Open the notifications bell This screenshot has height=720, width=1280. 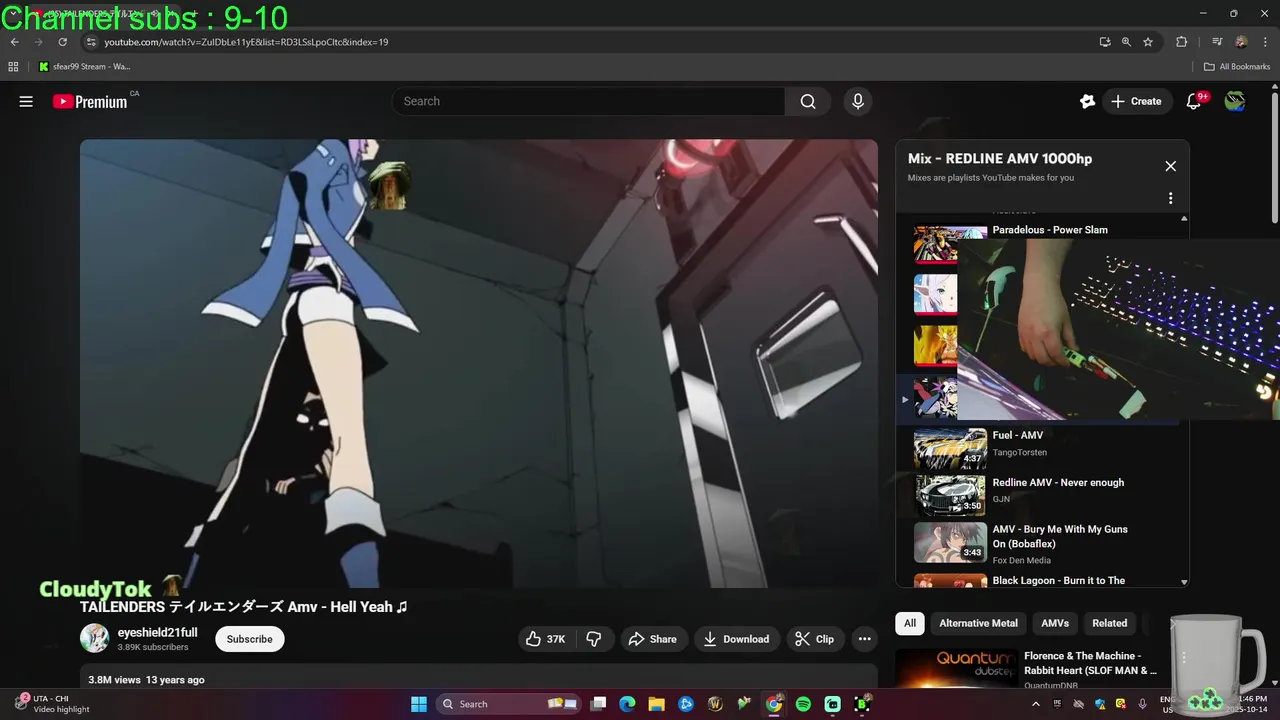[x=1193, y=101]
